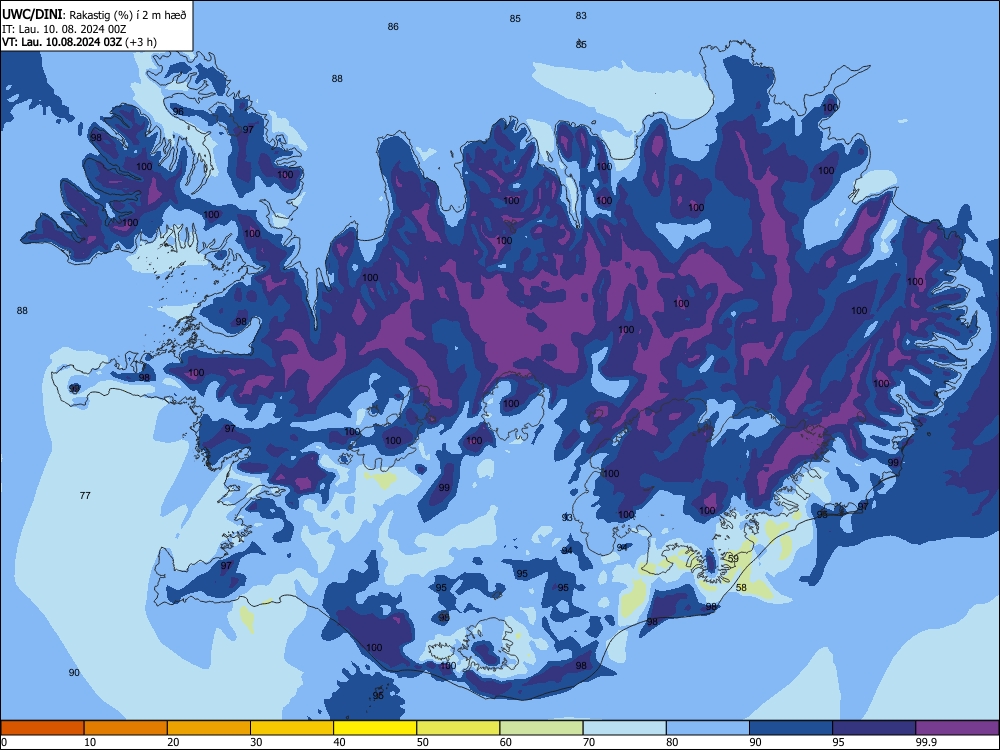This screenshot has height=750, width=1000.
Task: Select the '20' legend tick label
Action: click(x=173, y=742)
